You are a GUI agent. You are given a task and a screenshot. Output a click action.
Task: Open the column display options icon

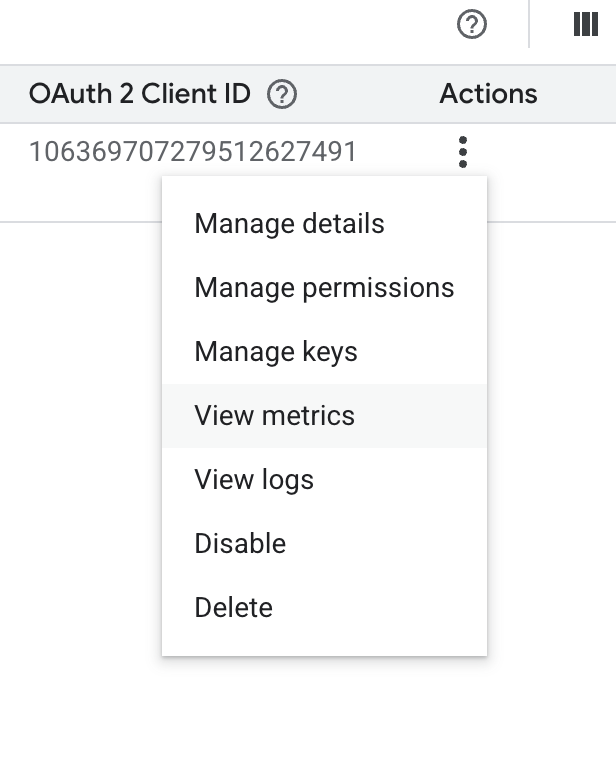pyautogui.click(x=585, y=25)
